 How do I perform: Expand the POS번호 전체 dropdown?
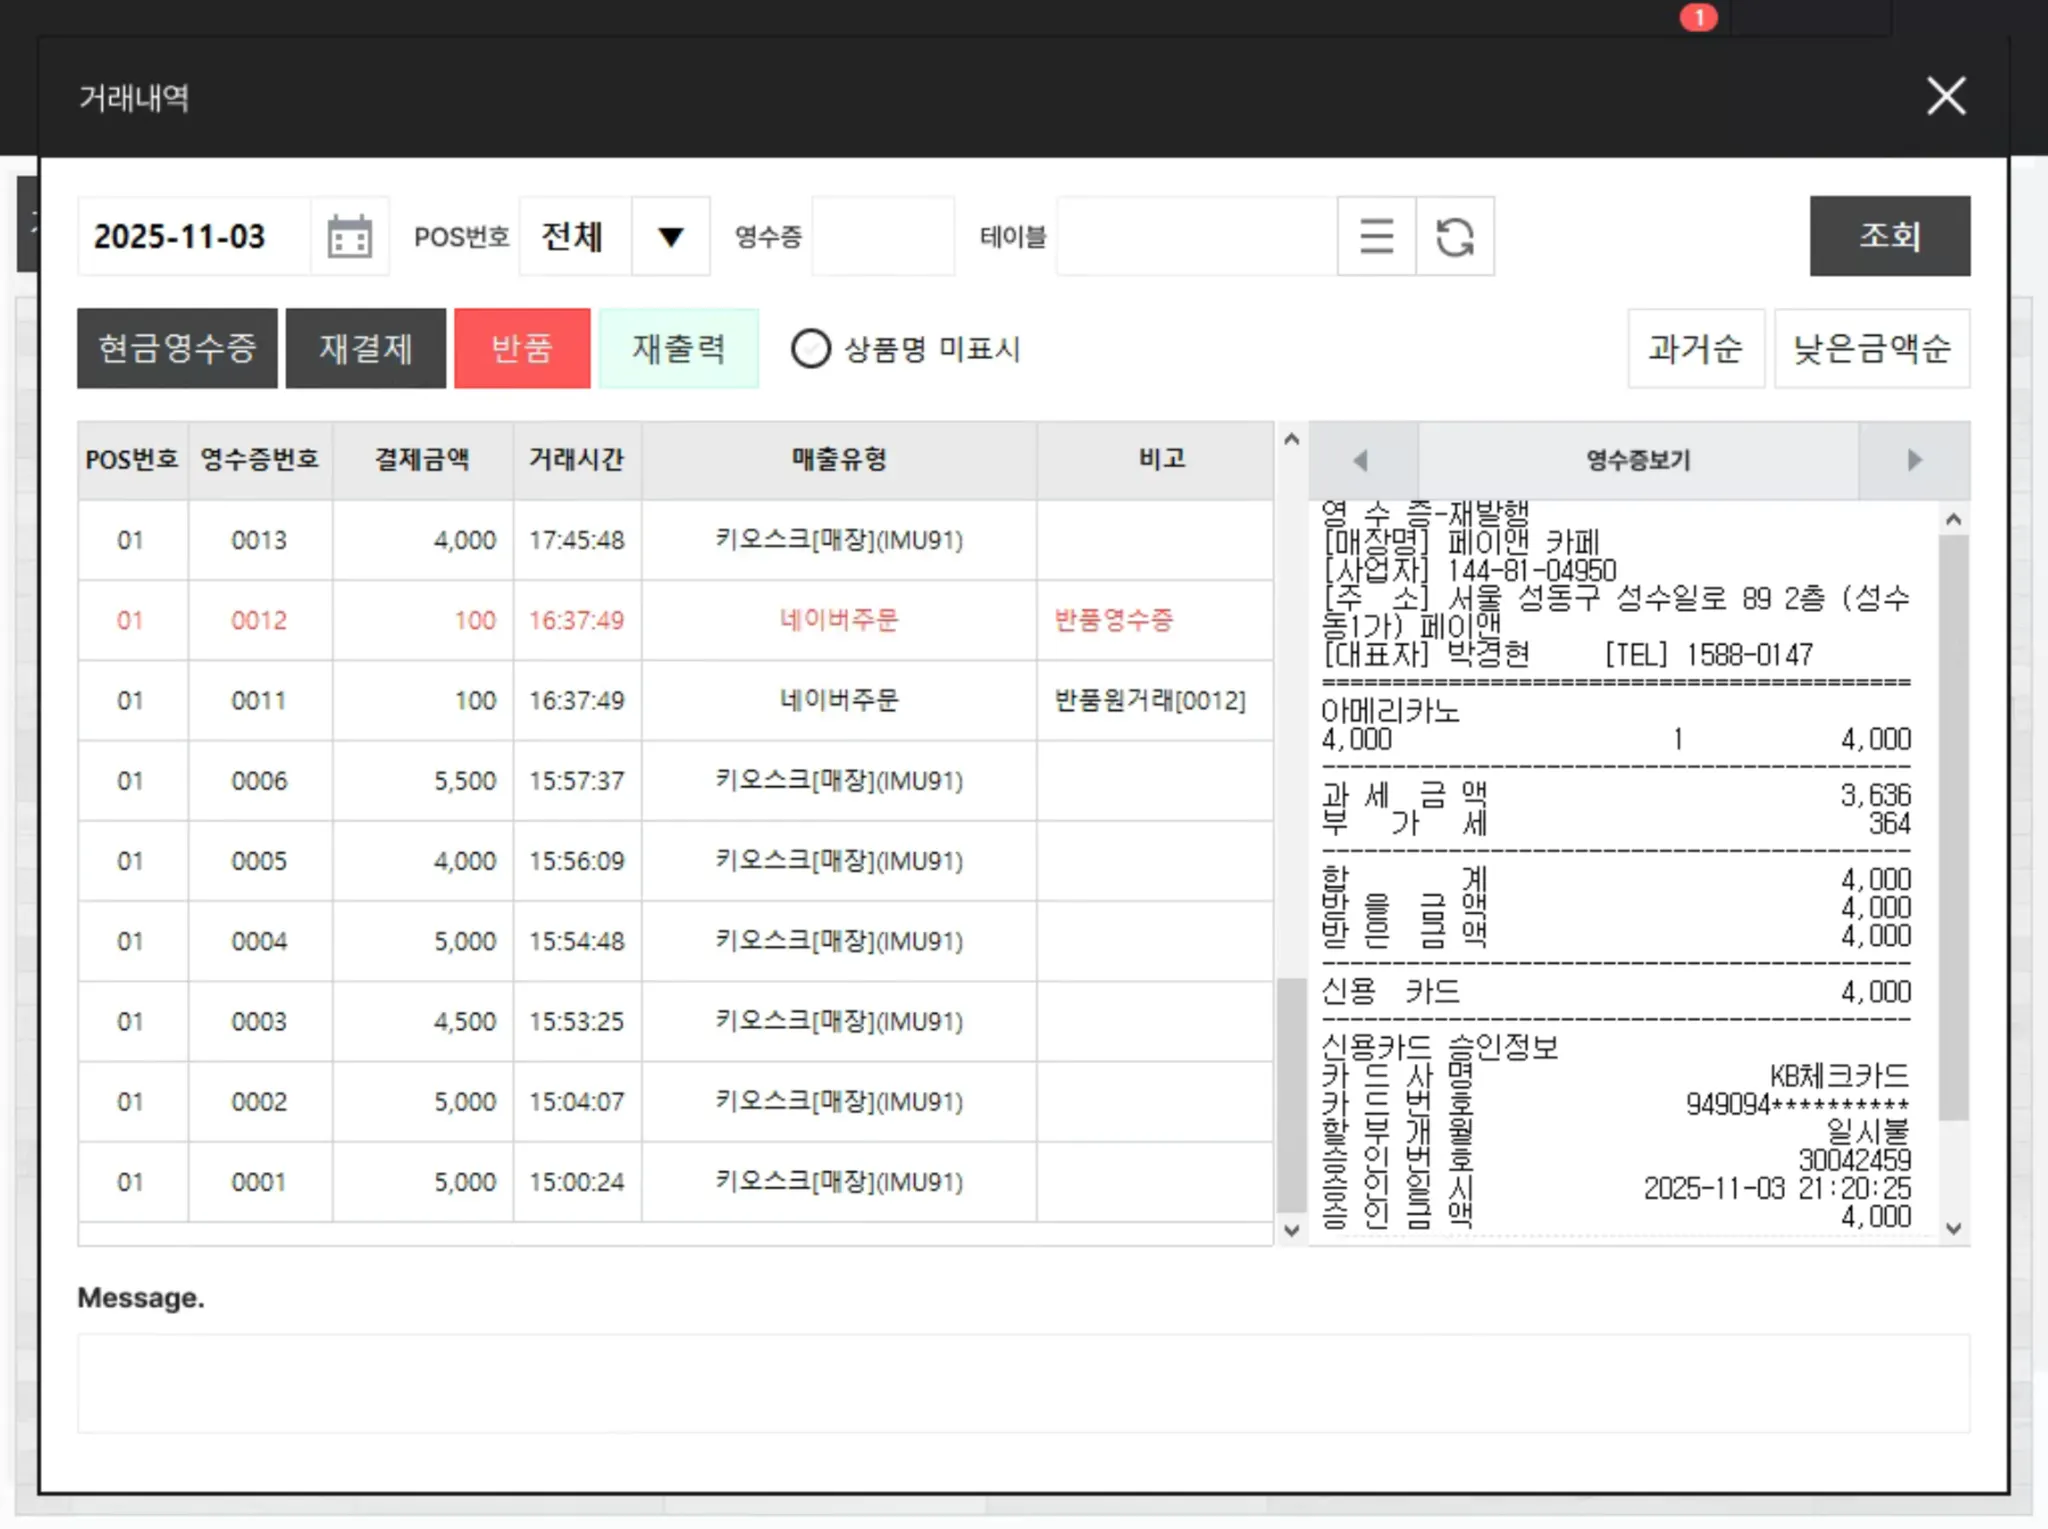pyautogui.click(x=670, y=237)
